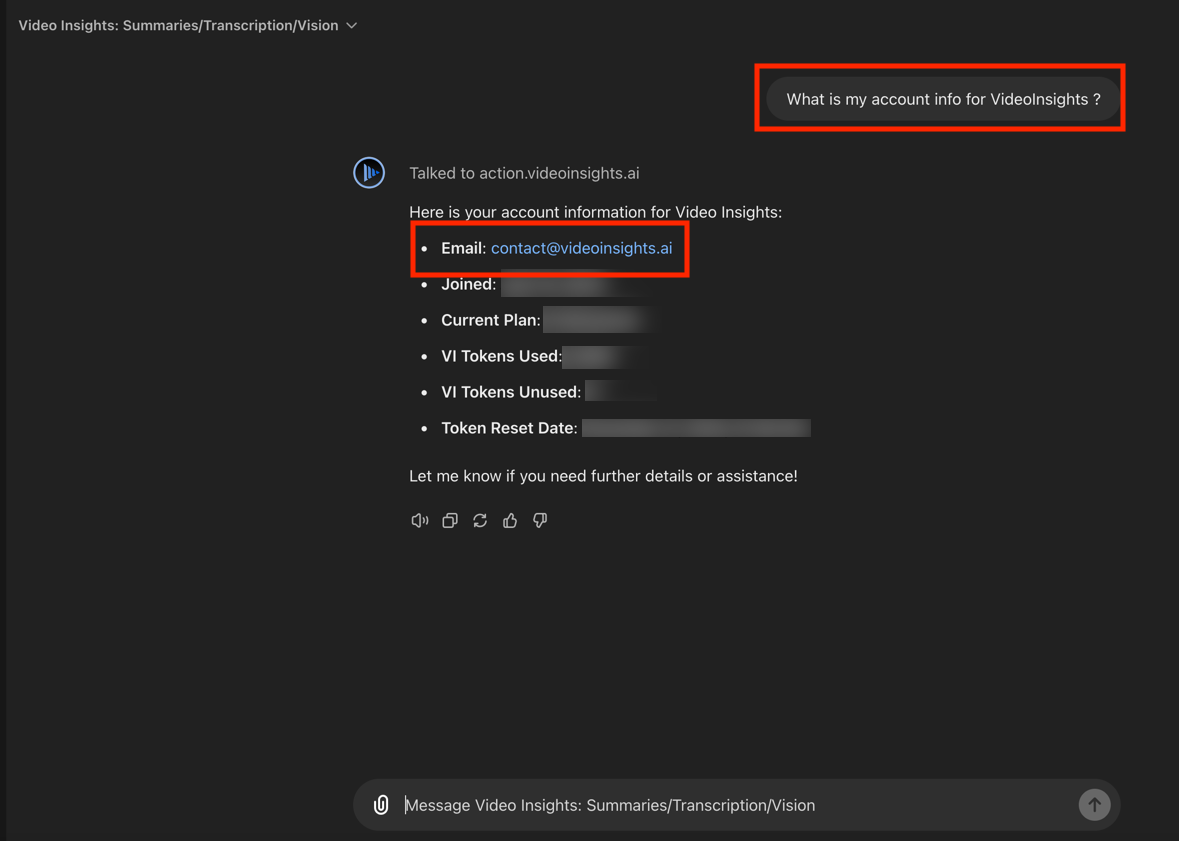This screenshot has height=841, width=1179.
Task: Click the 'Joined:' label
Action: pos(468,284)
